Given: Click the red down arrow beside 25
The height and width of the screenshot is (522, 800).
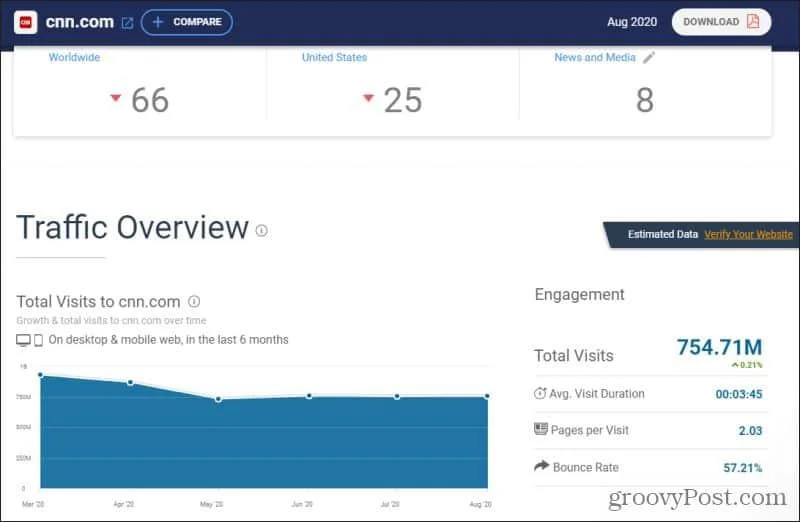Looking at the screenshot, I should pos(368,97).
